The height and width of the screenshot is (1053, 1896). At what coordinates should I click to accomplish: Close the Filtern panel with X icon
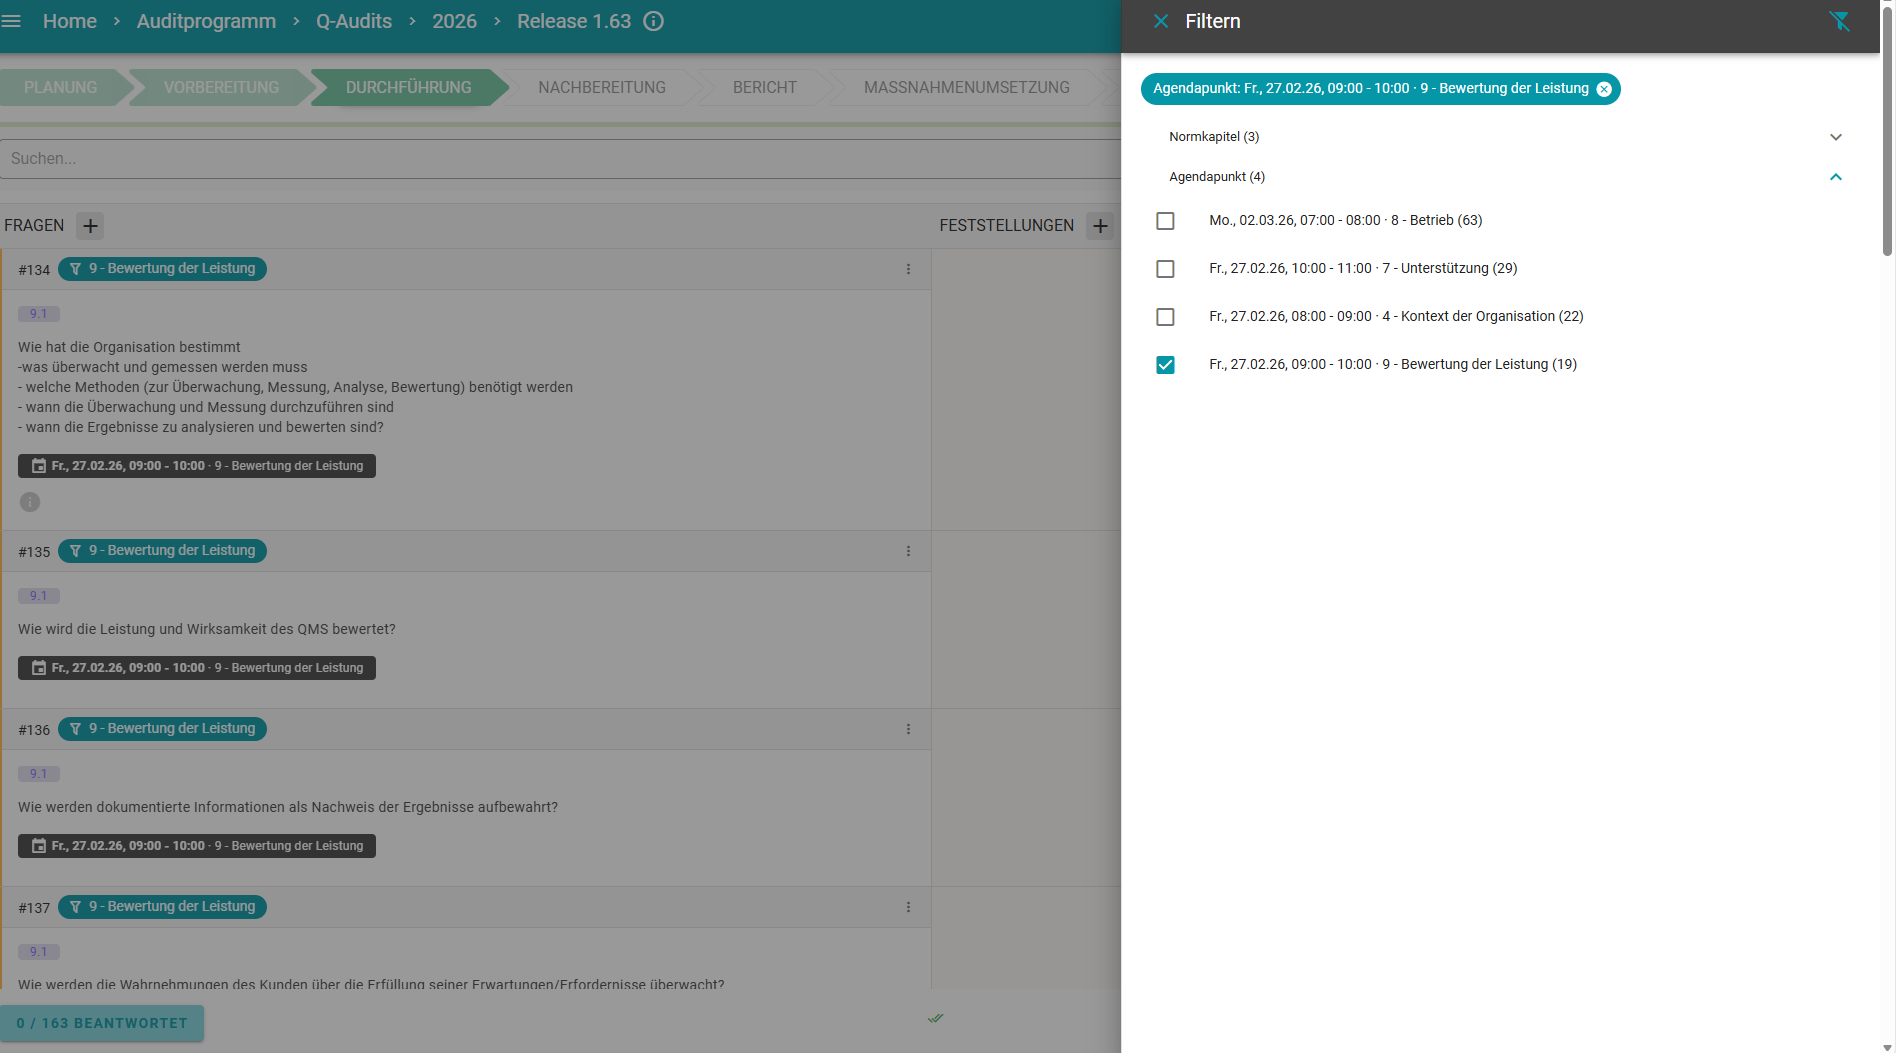point(1160,21)
